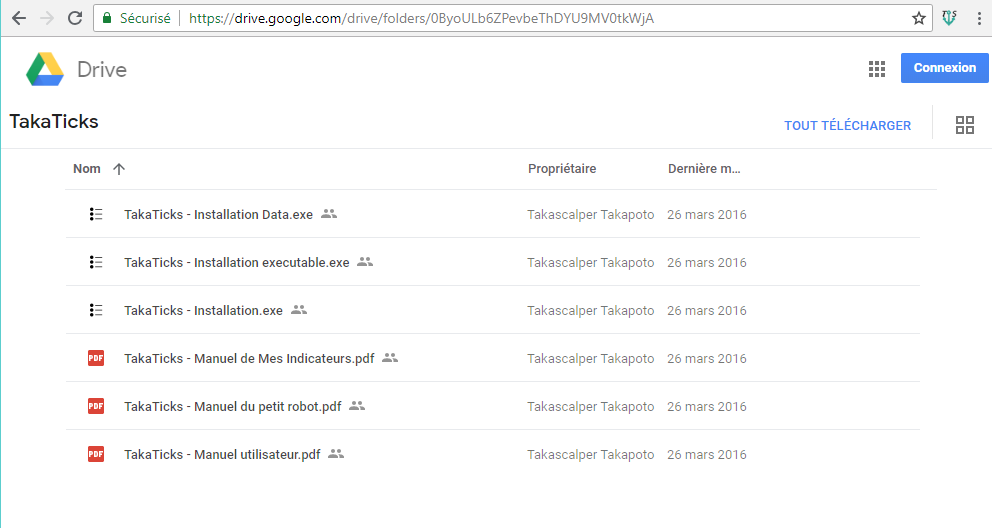Reload the page with the refresh icon
Image resolution: width=992 pixels, height=528 pixels.
tap(75, 18)
